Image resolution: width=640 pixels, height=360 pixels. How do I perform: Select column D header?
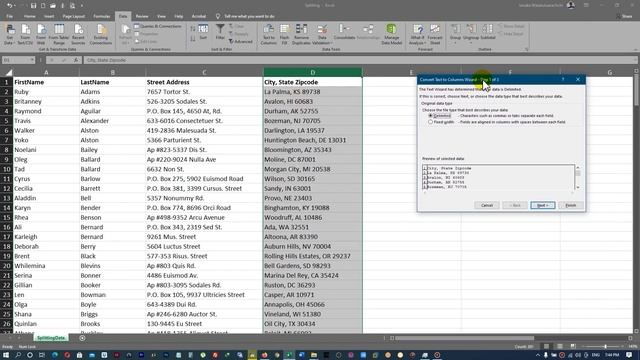pos(313,72)
